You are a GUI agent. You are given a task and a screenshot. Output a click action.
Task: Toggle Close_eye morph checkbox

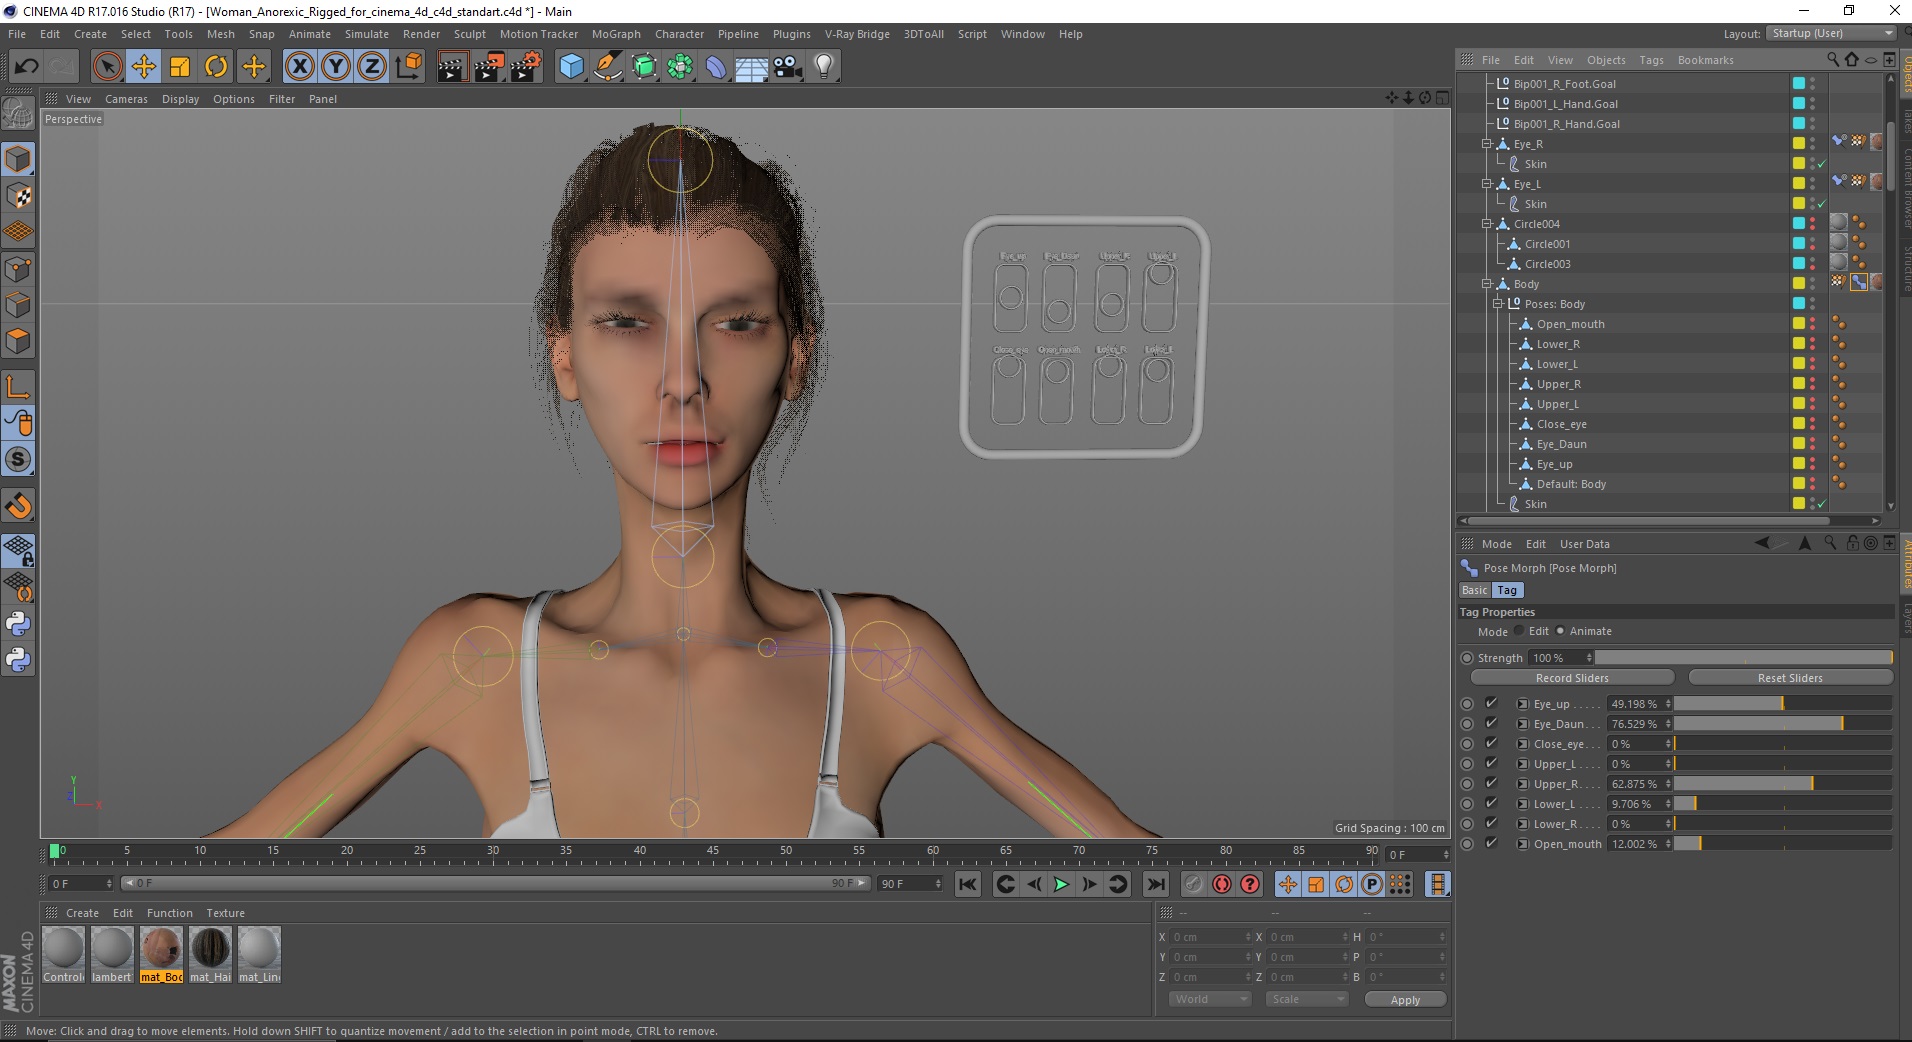point(1491,744)
